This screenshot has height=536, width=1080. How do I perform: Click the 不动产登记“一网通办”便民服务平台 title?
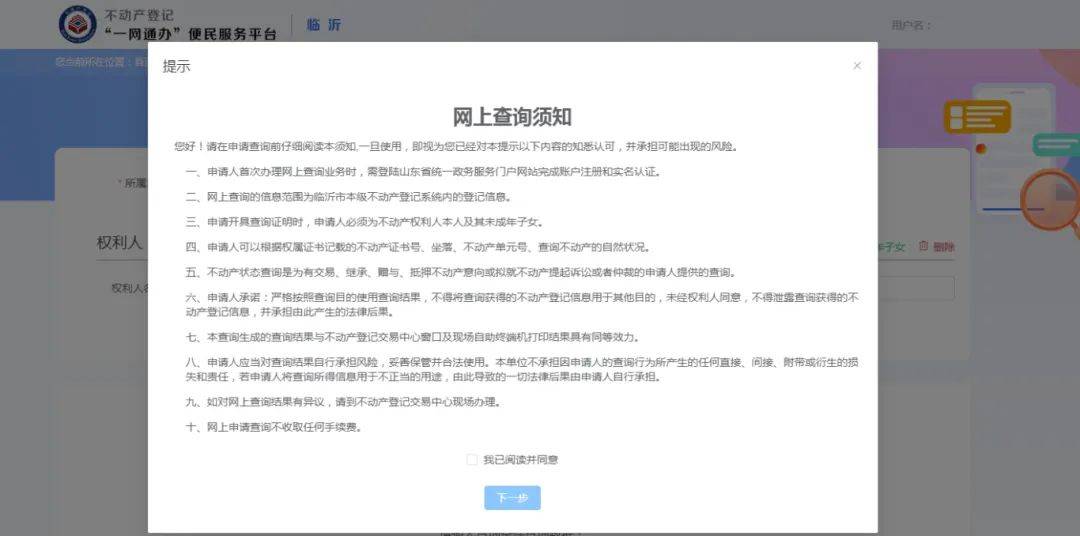coord(191,25)
